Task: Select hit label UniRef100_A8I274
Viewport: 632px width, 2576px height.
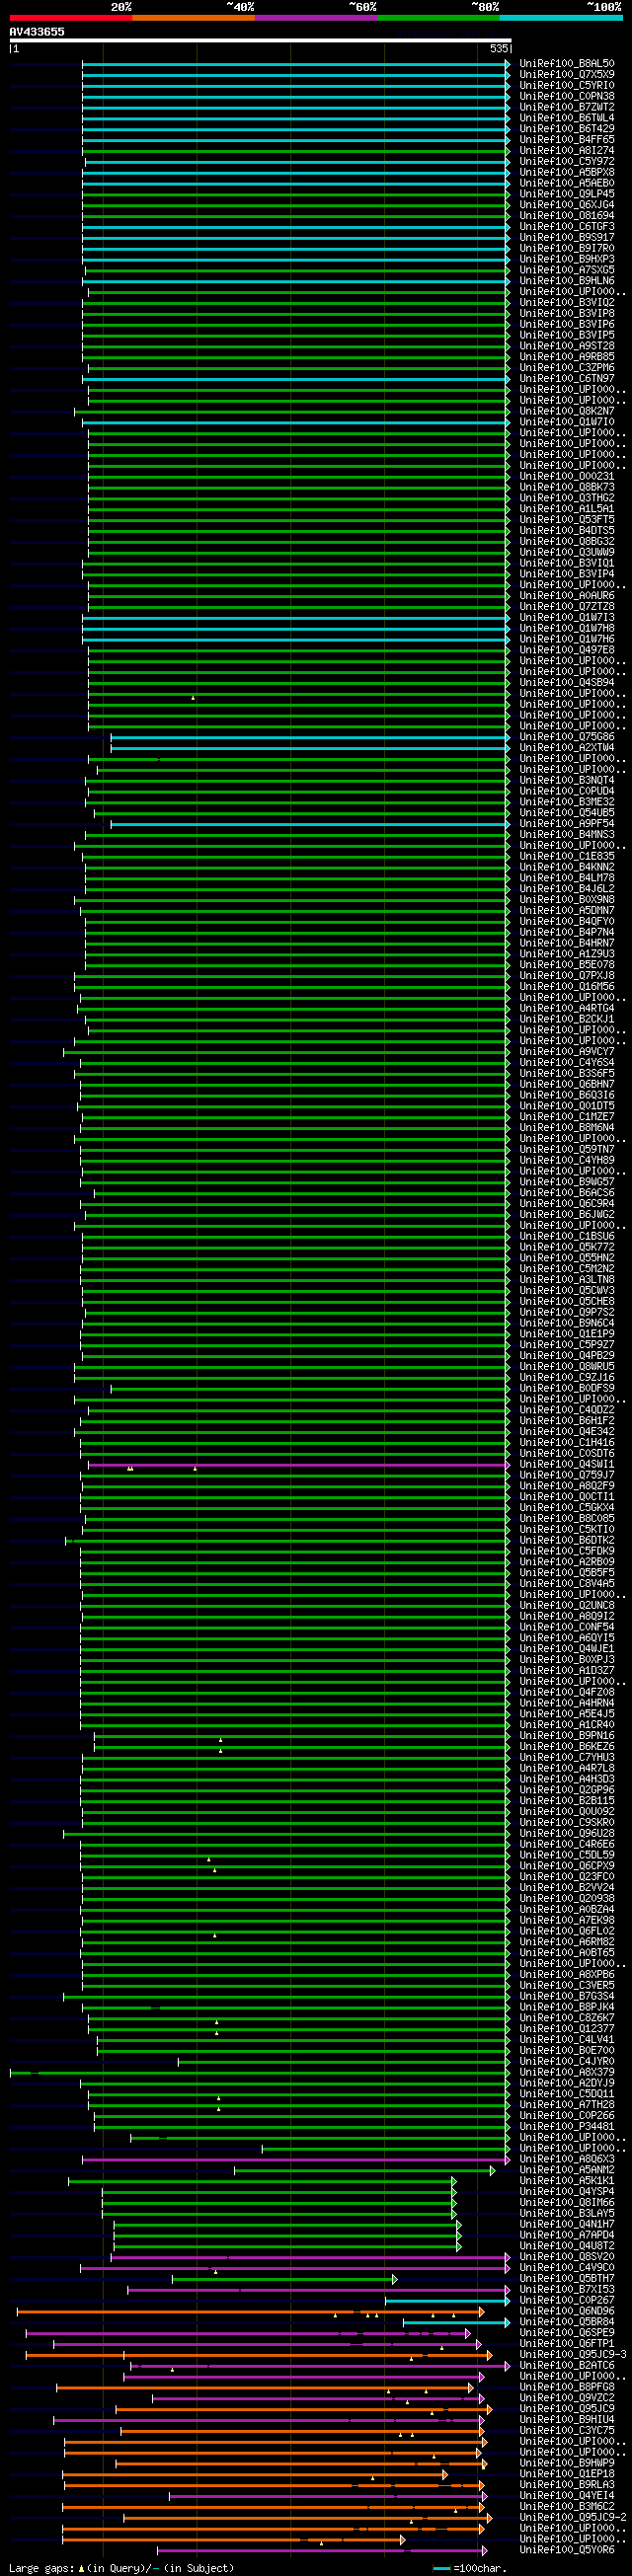Action: pyautogui.click(x=567, y=151)
